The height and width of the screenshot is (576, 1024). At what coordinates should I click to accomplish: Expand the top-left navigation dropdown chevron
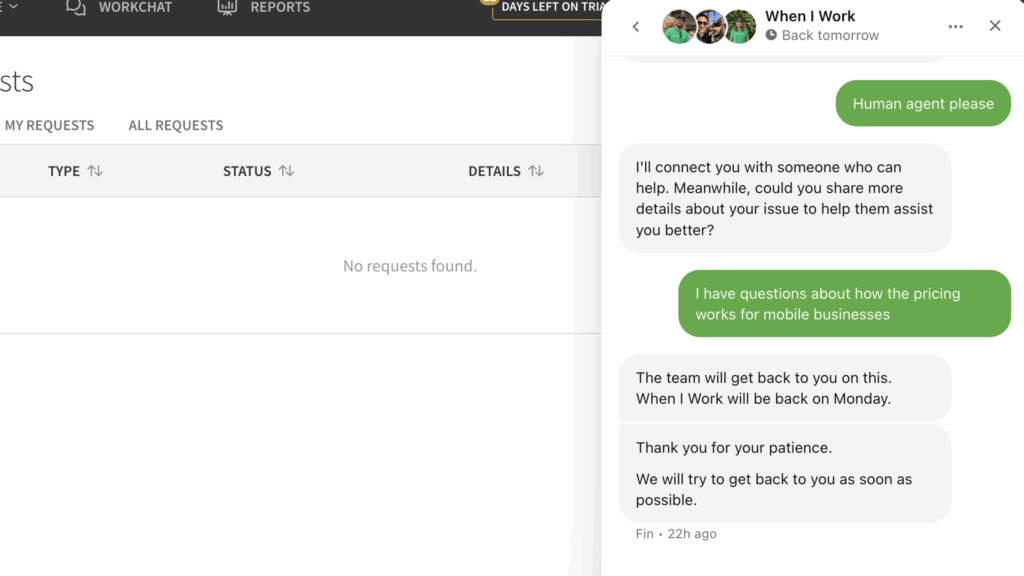click(13, 7)
